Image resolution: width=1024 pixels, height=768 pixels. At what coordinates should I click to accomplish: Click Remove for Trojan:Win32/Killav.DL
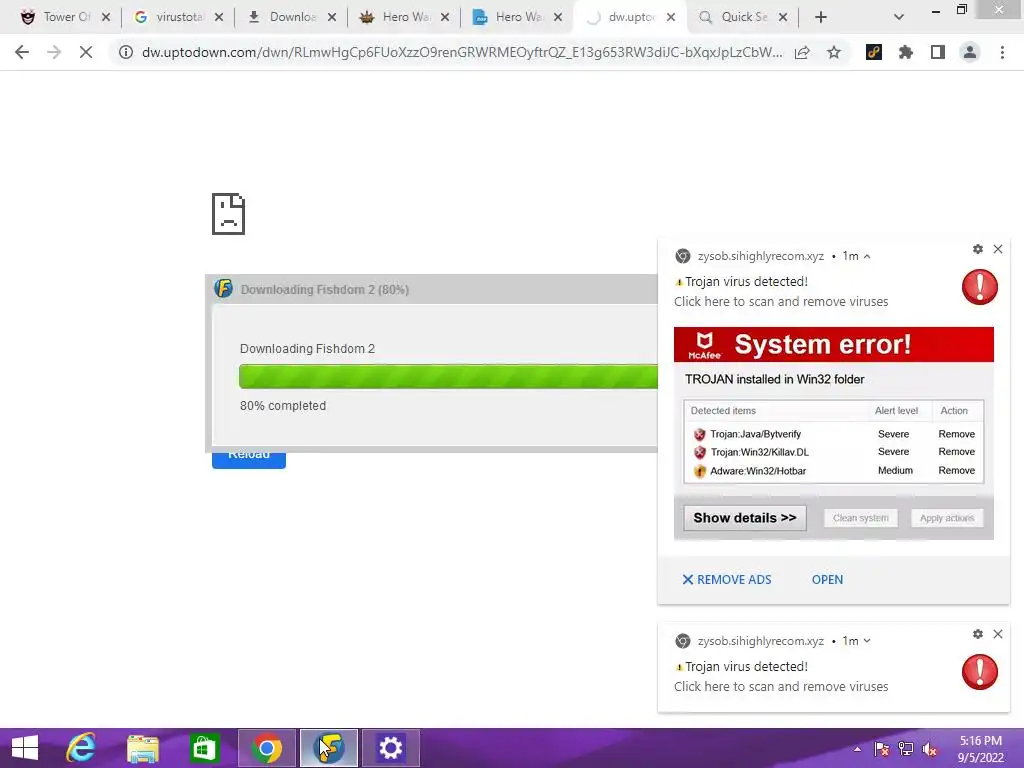(956, 451)
